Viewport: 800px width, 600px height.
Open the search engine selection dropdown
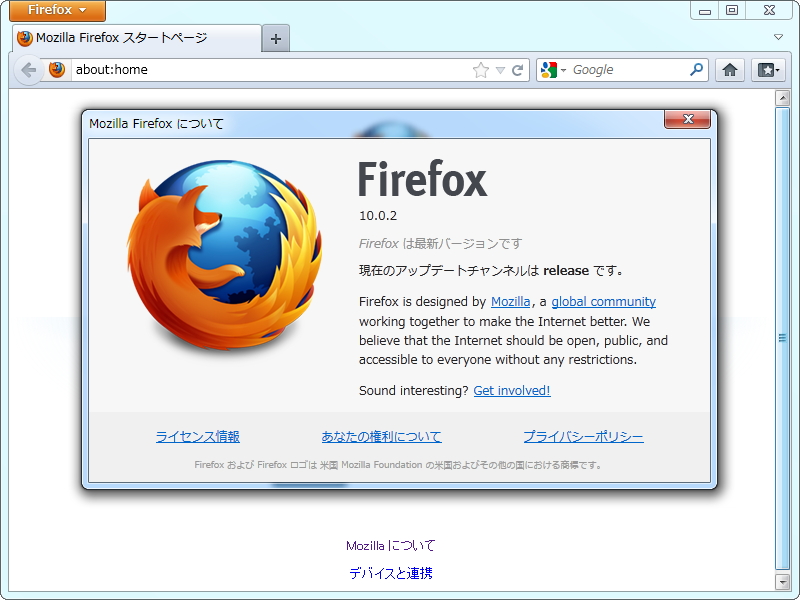(562, 70)
